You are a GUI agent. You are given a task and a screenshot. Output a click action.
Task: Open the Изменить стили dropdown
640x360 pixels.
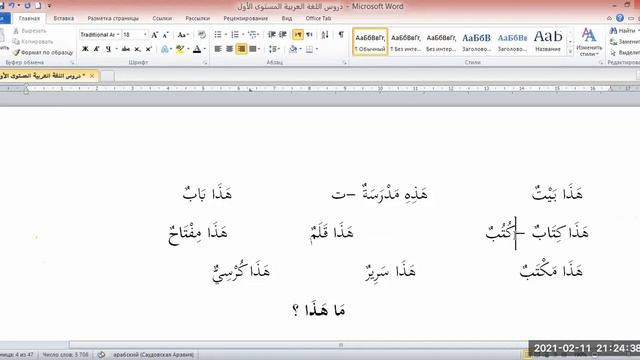tap(589, 42)
